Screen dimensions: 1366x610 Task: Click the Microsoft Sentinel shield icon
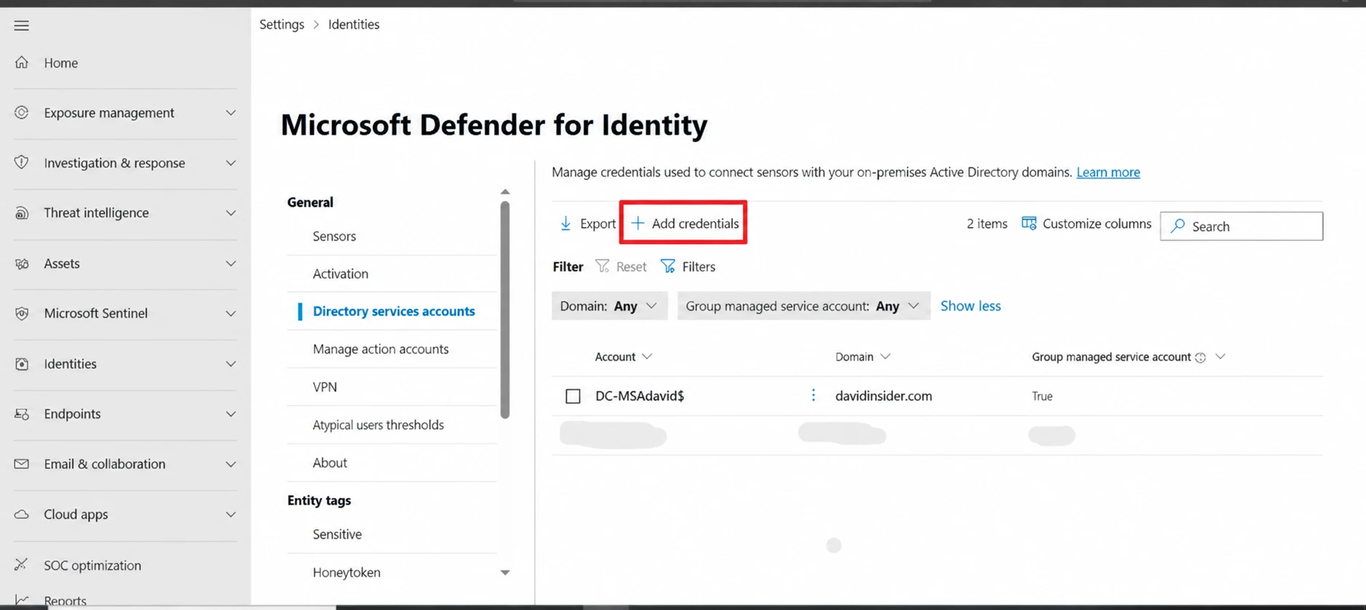[22, 314]
